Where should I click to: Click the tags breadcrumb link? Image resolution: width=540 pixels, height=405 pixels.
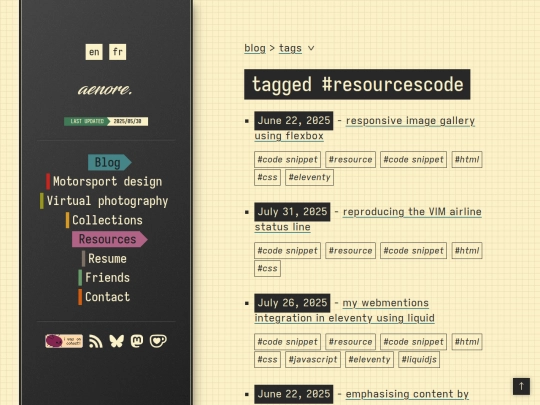[x=290, y=48]
